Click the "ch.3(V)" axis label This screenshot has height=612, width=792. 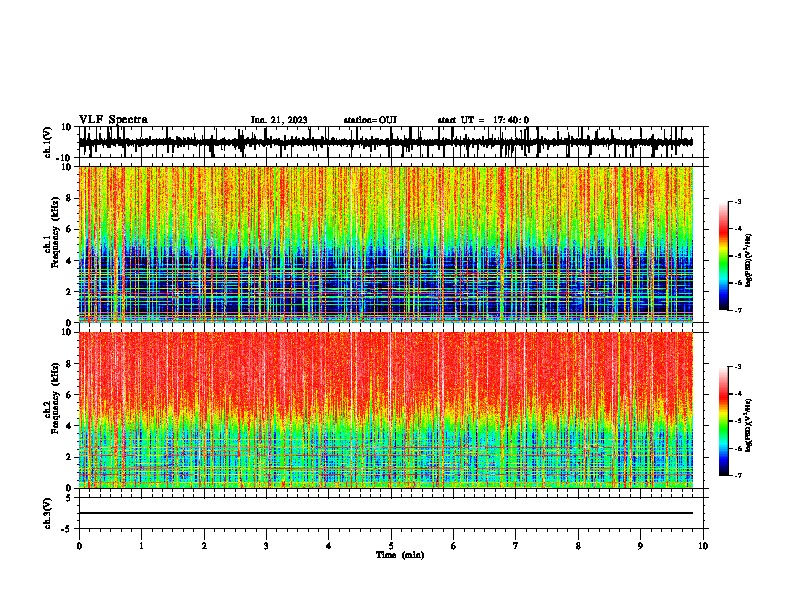coord(48,513)
